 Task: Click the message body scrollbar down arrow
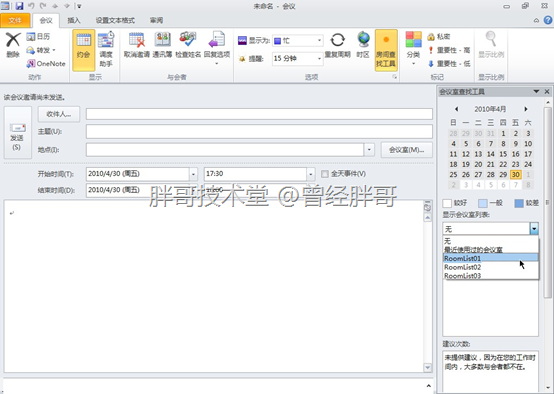(x=428, y=367)
